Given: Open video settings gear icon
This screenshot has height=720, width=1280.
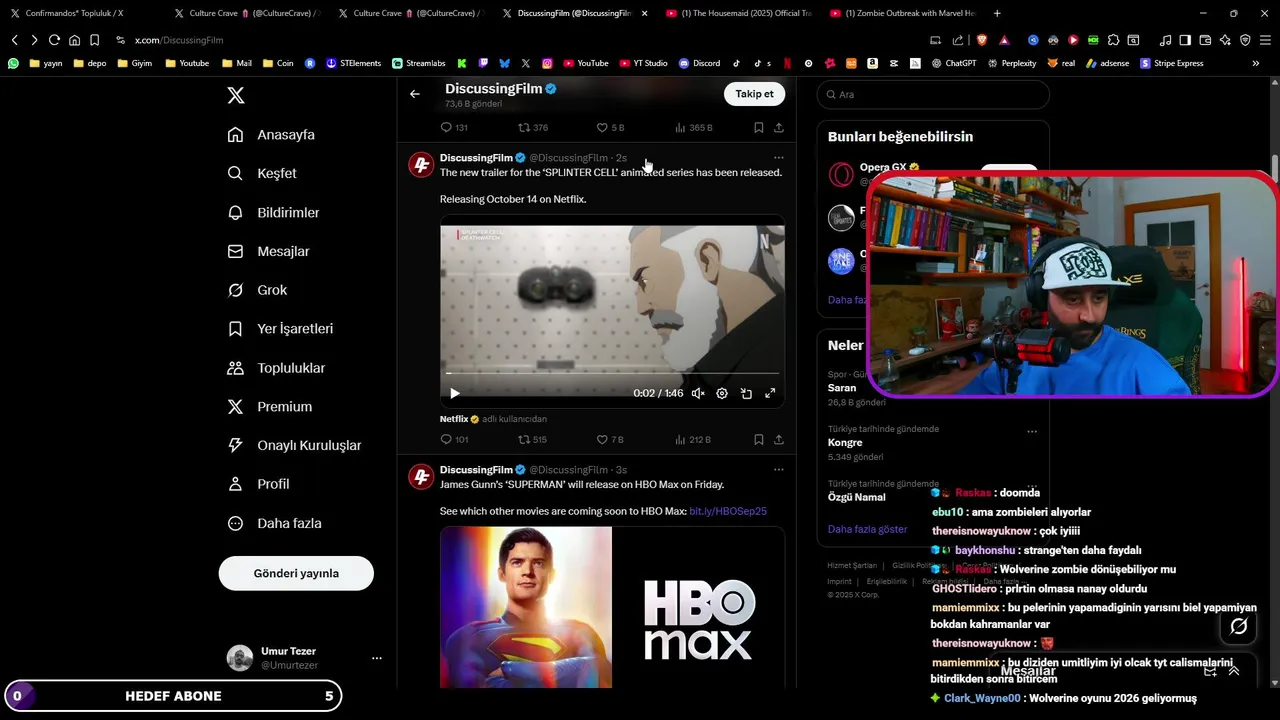Looking at the screenshot, I should [722, 394].
